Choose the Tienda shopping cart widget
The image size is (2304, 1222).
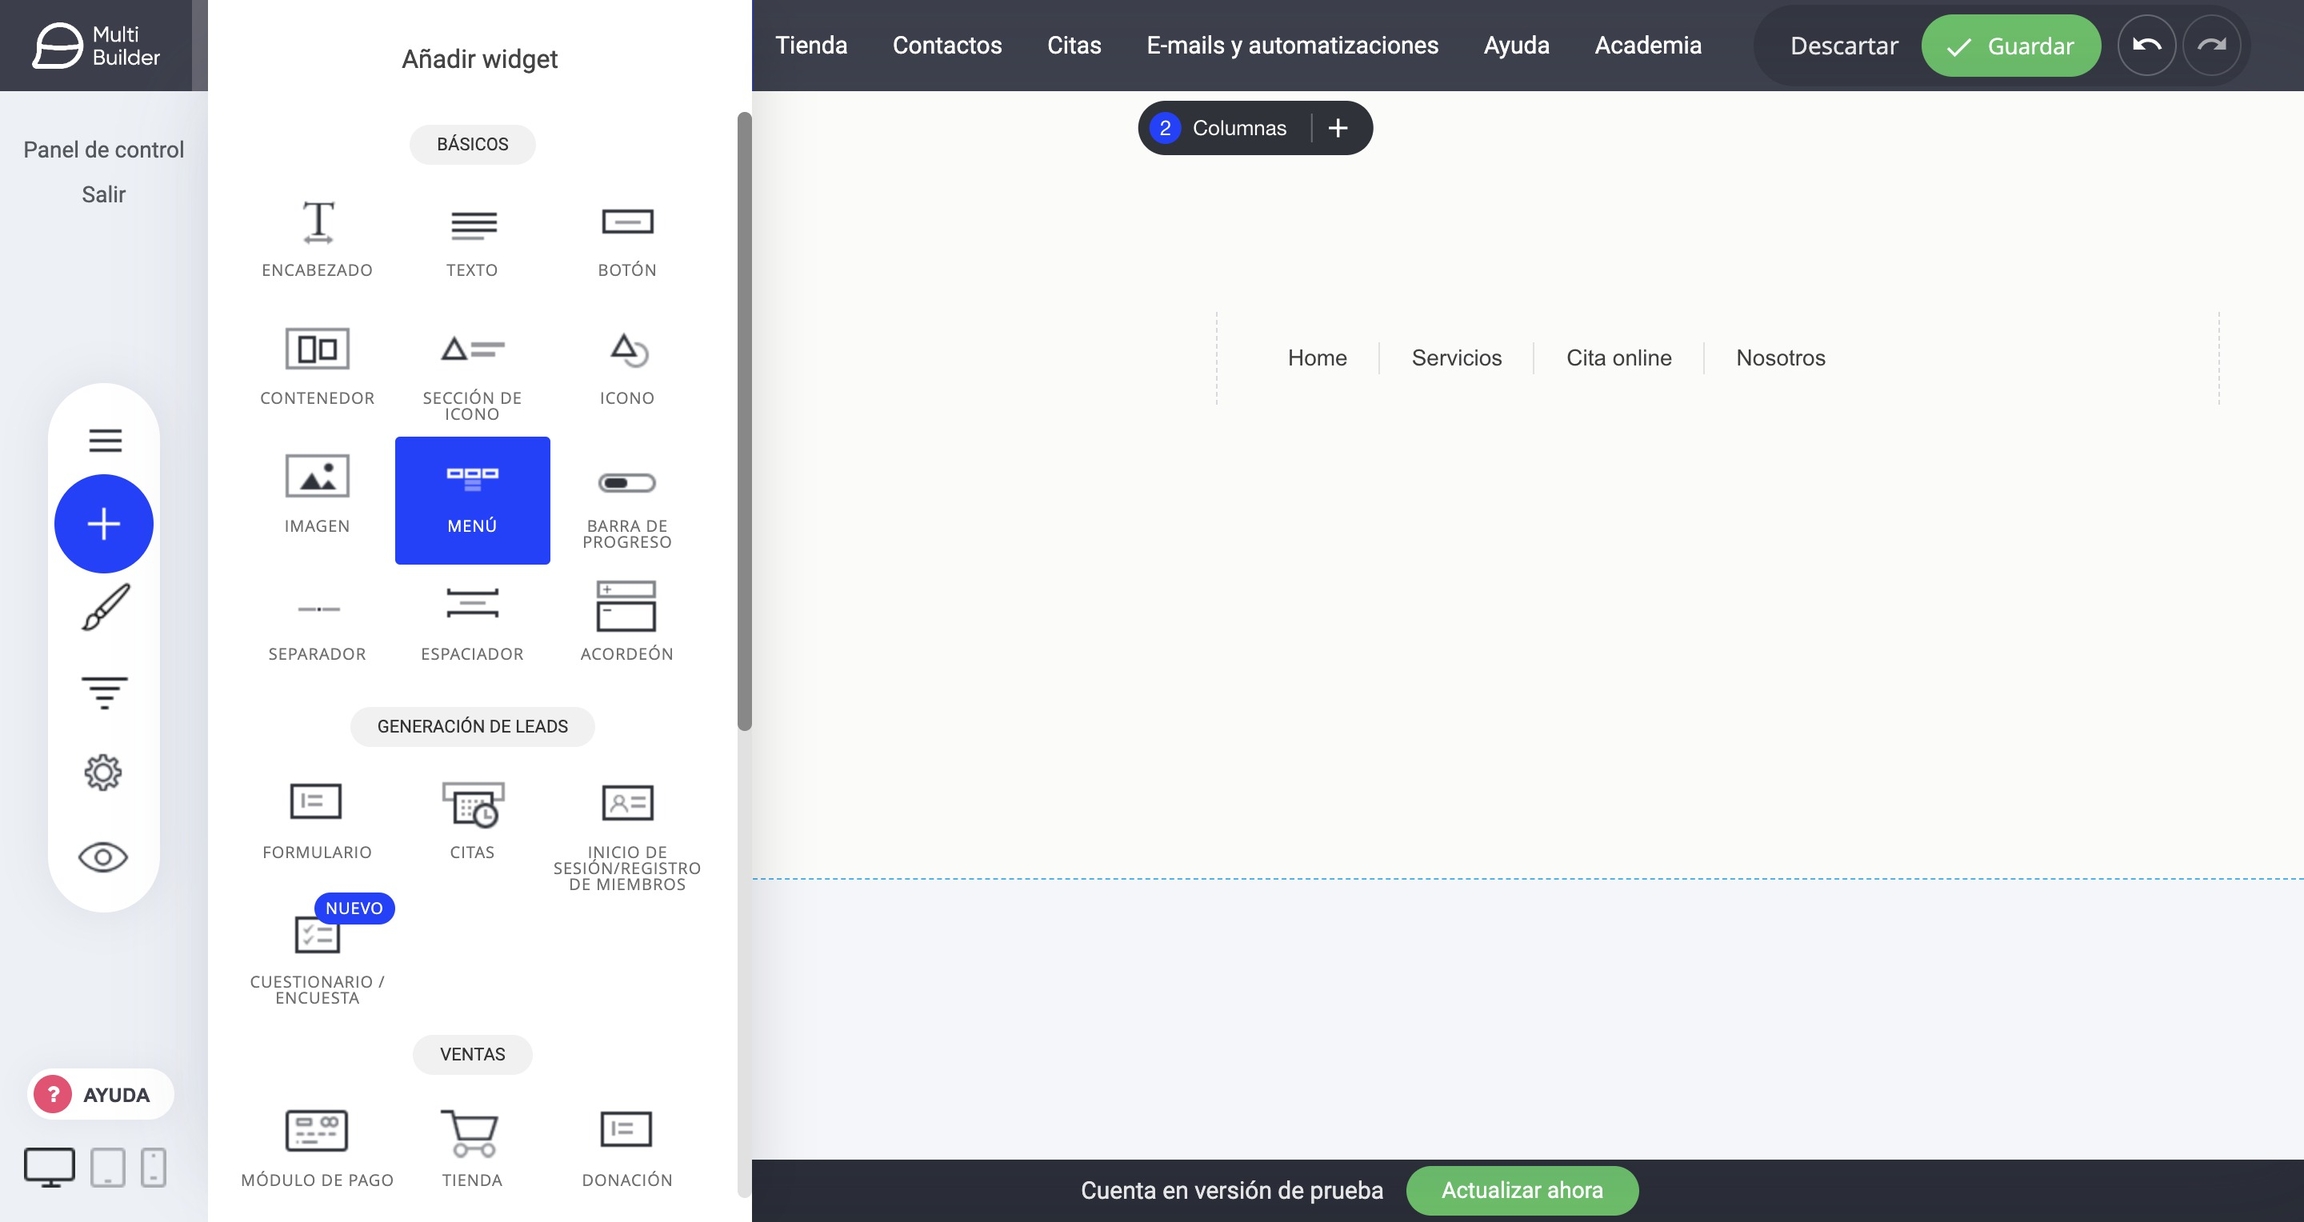click(472, 1146)
